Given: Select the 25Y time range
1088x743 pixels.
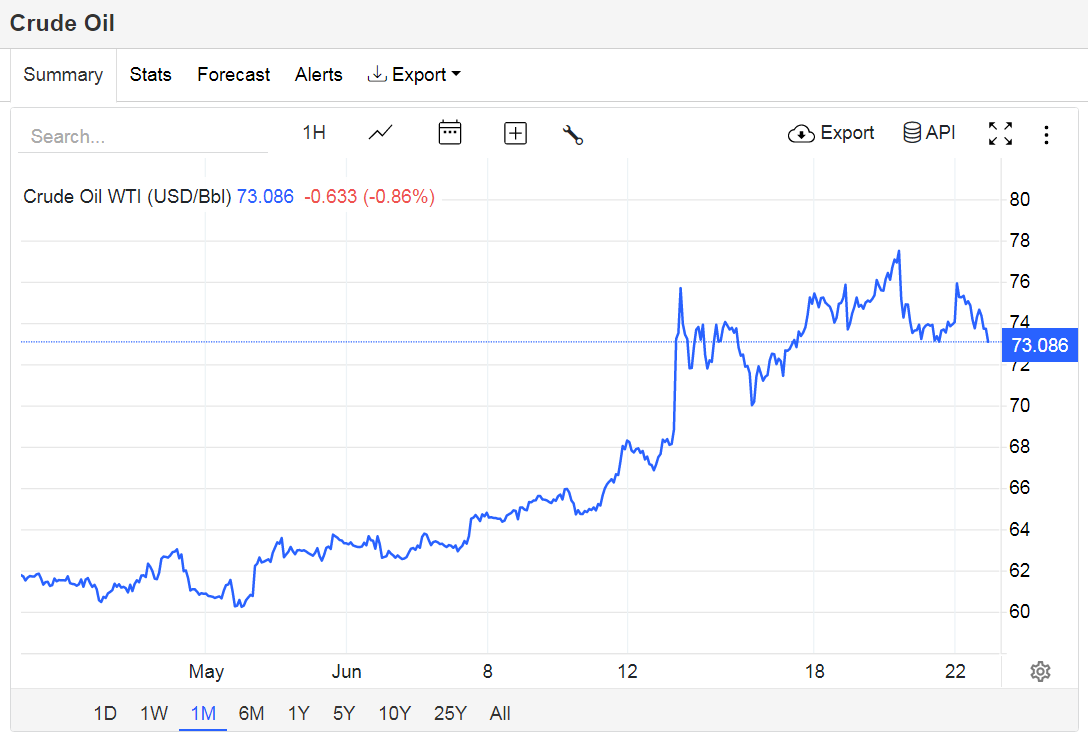Looking at the screenshot, I should tap(450, 713).
